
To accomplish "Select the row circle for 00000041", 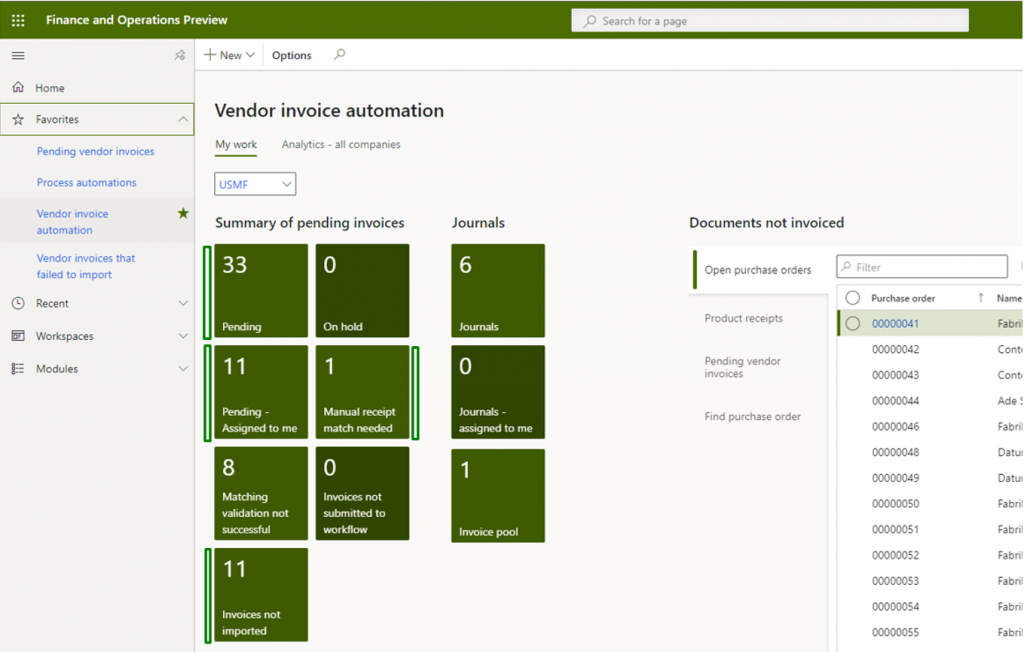I will (x=853, y=323).
